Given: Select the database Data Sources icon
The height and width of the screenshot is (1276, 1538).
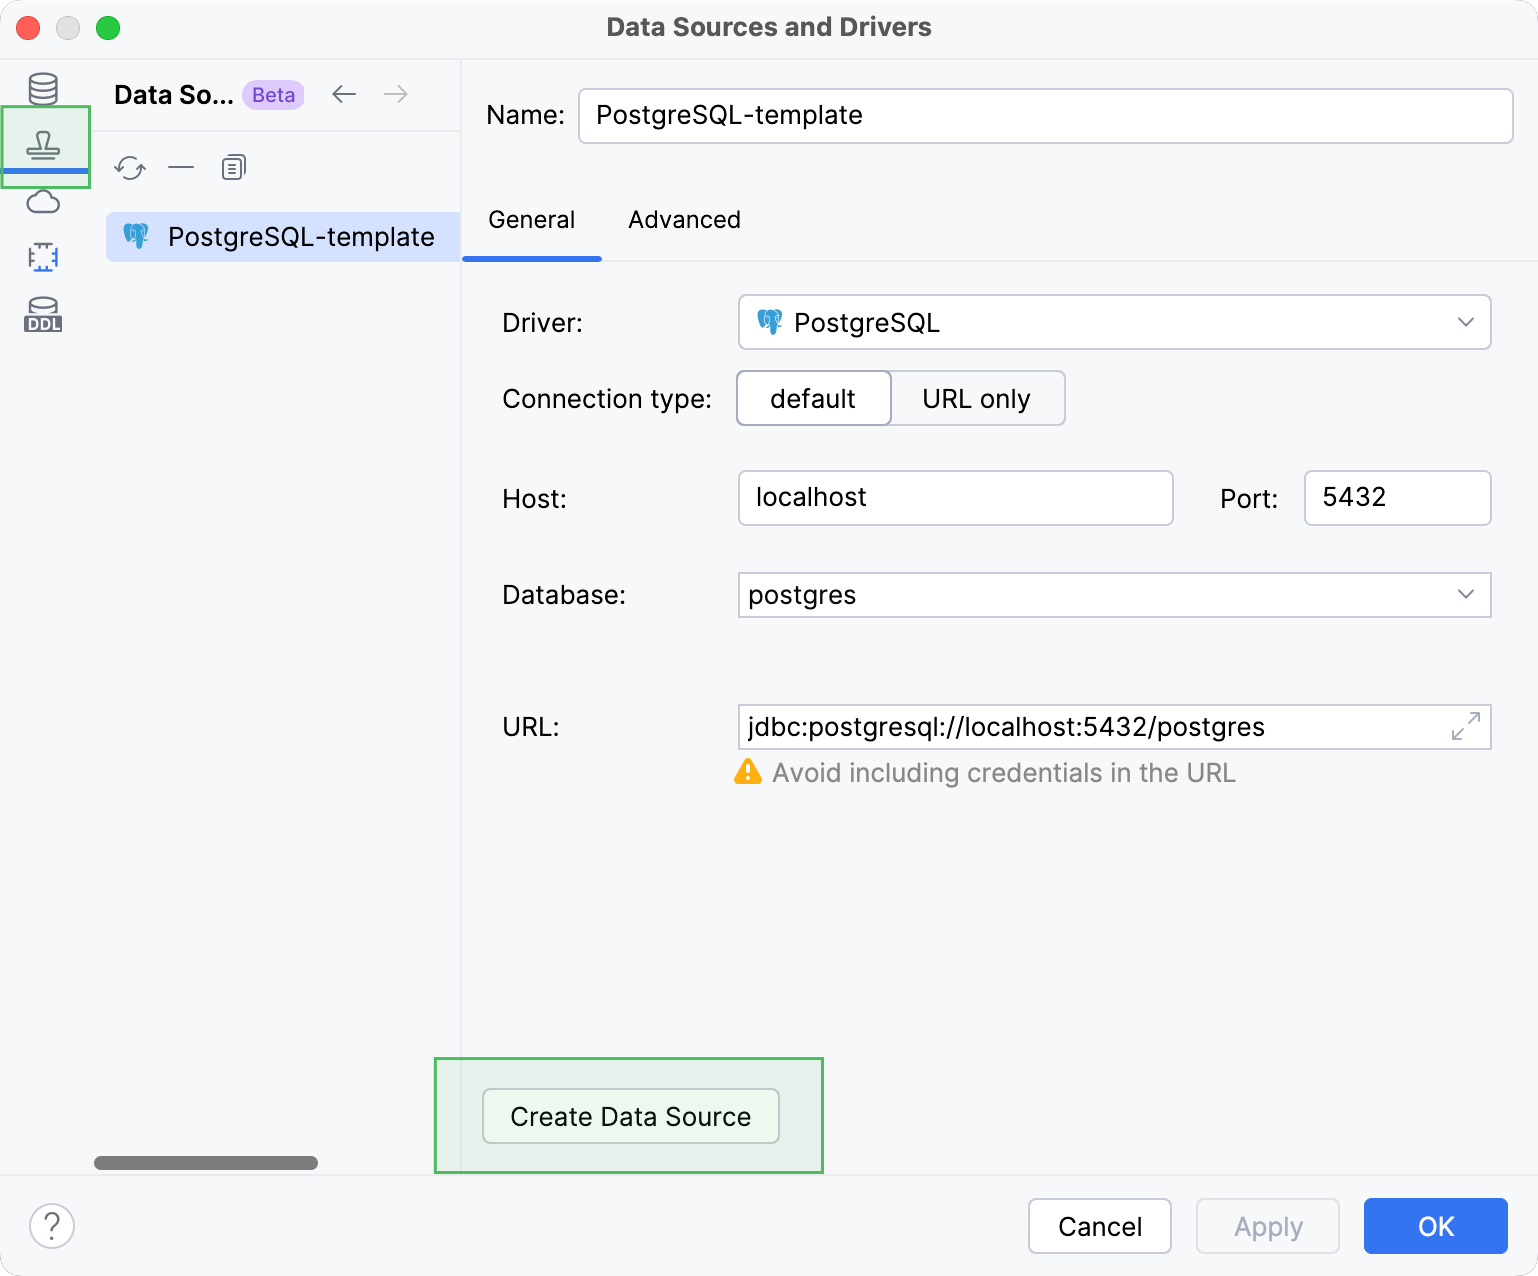Looking at the screenshot, I should 44,88.
